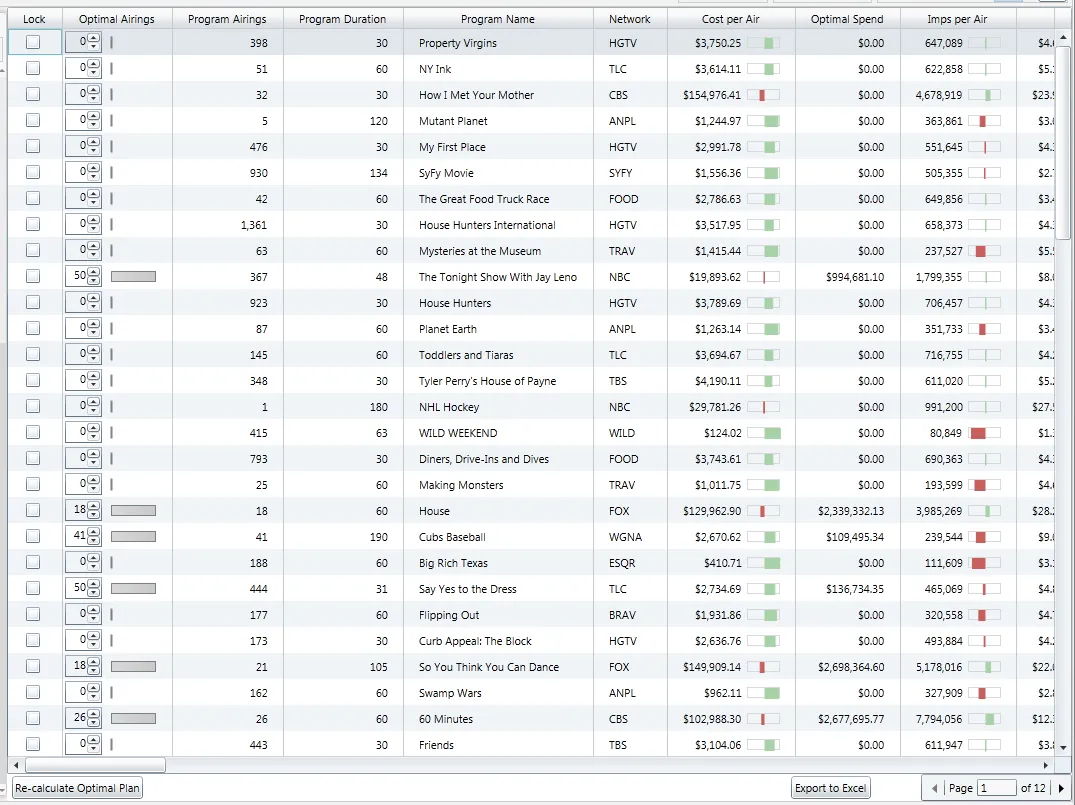
Task: Go to the next page of results
Action: 1061,788
